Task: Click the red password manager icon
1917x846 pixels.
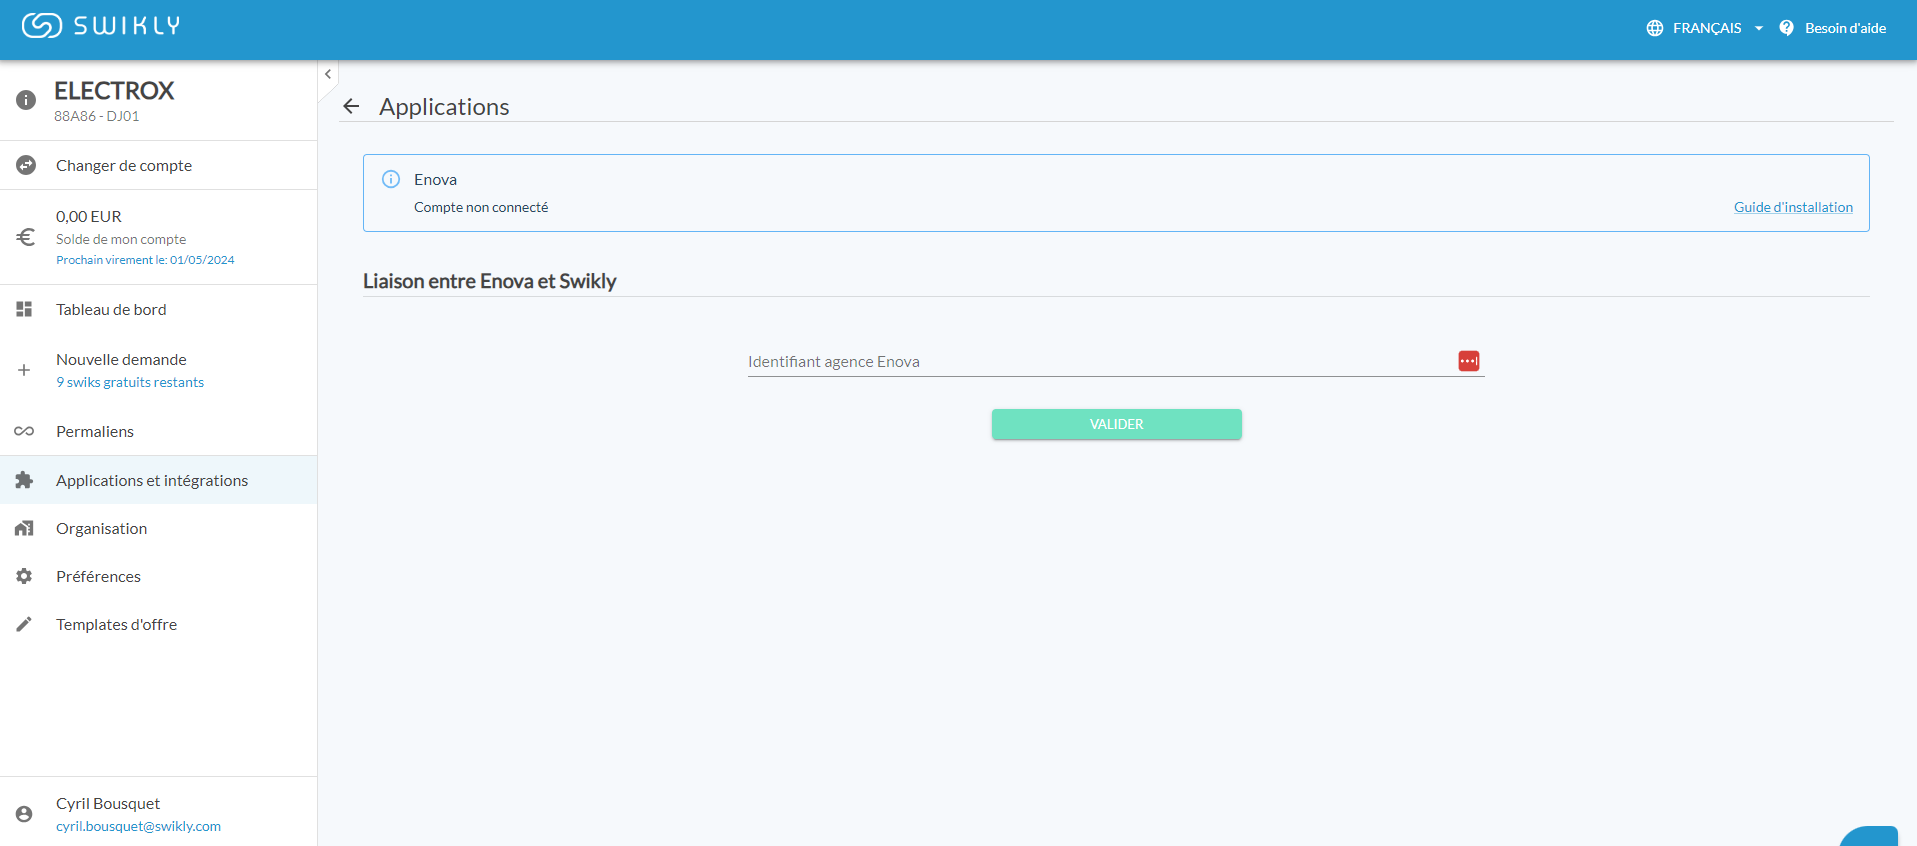Action: point(1469,361)
